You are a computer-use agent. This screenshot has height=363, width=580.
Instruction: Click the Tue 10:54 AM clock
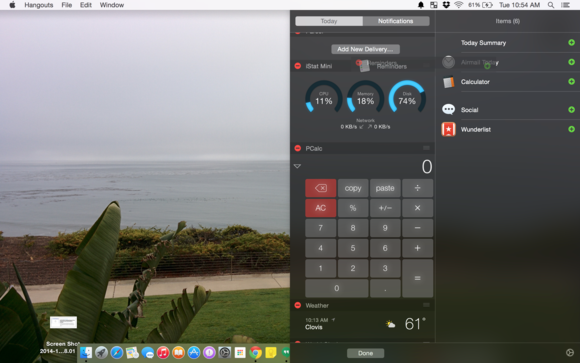pos(519,5)
